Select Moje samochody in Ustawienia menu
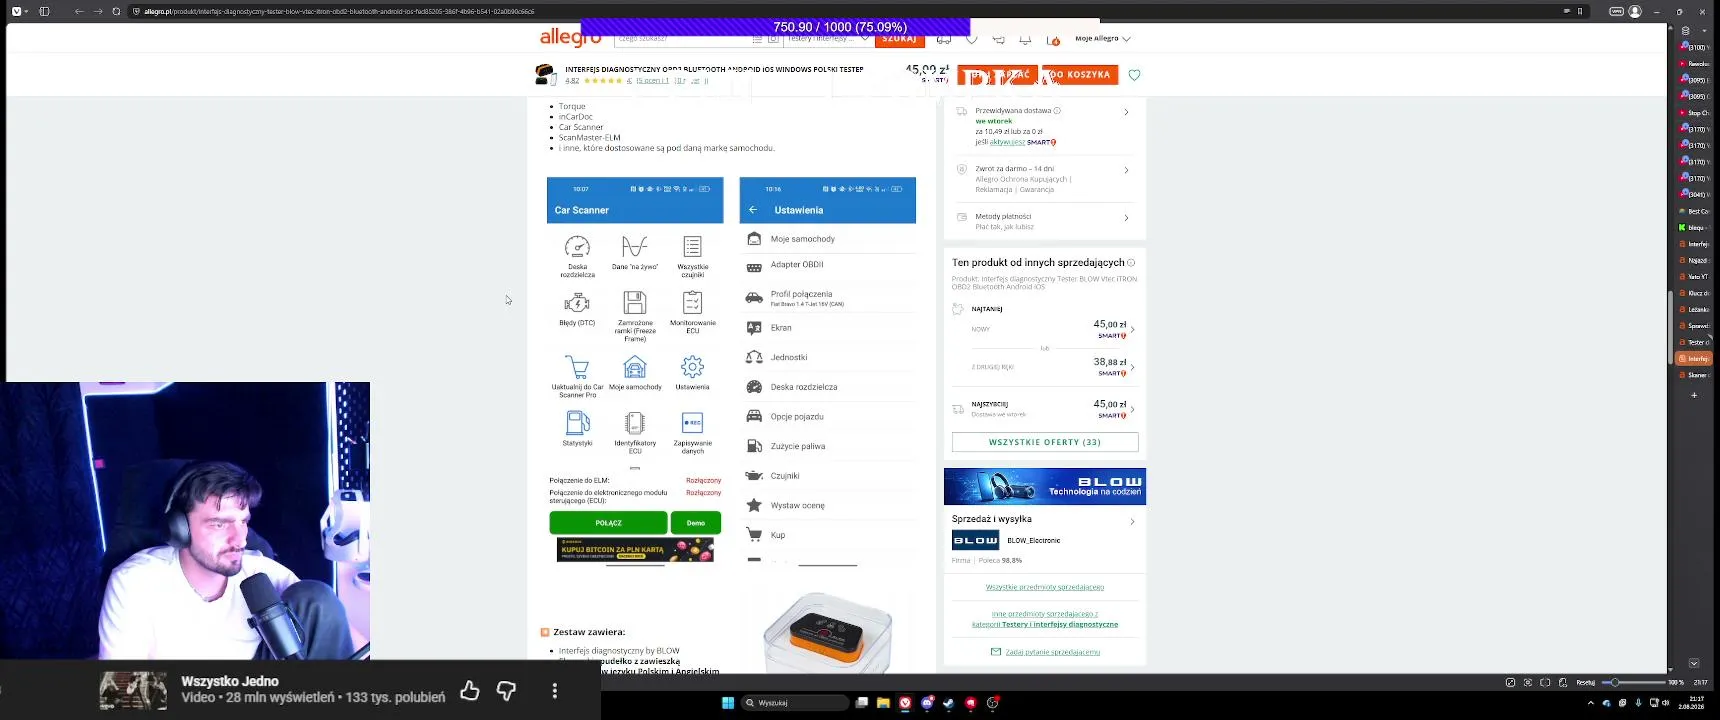Viewport: 1720px width, 720px height. click(828, 239)
